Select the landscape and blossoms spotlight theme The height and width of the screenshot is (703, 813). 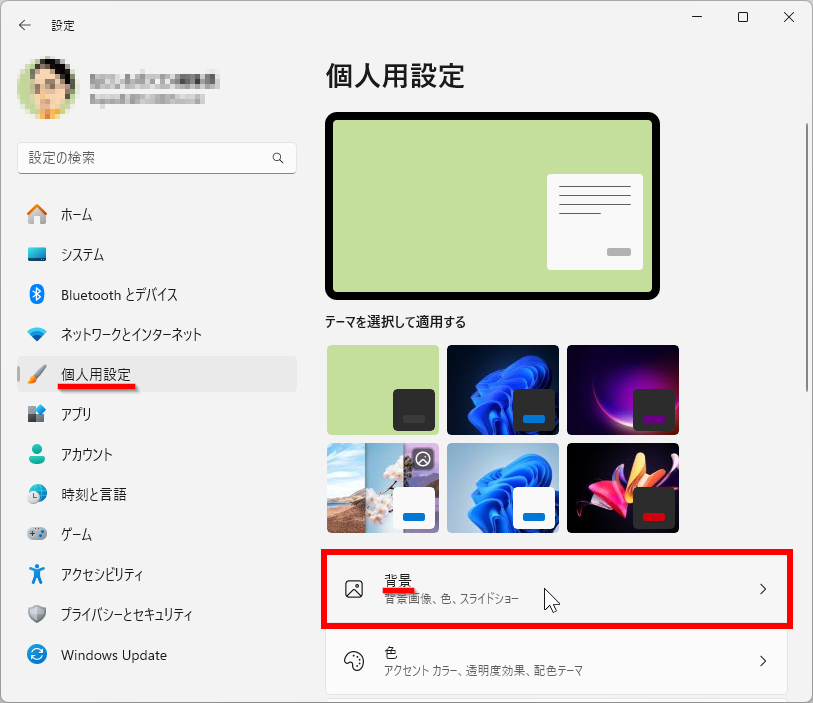coord(383,488)
